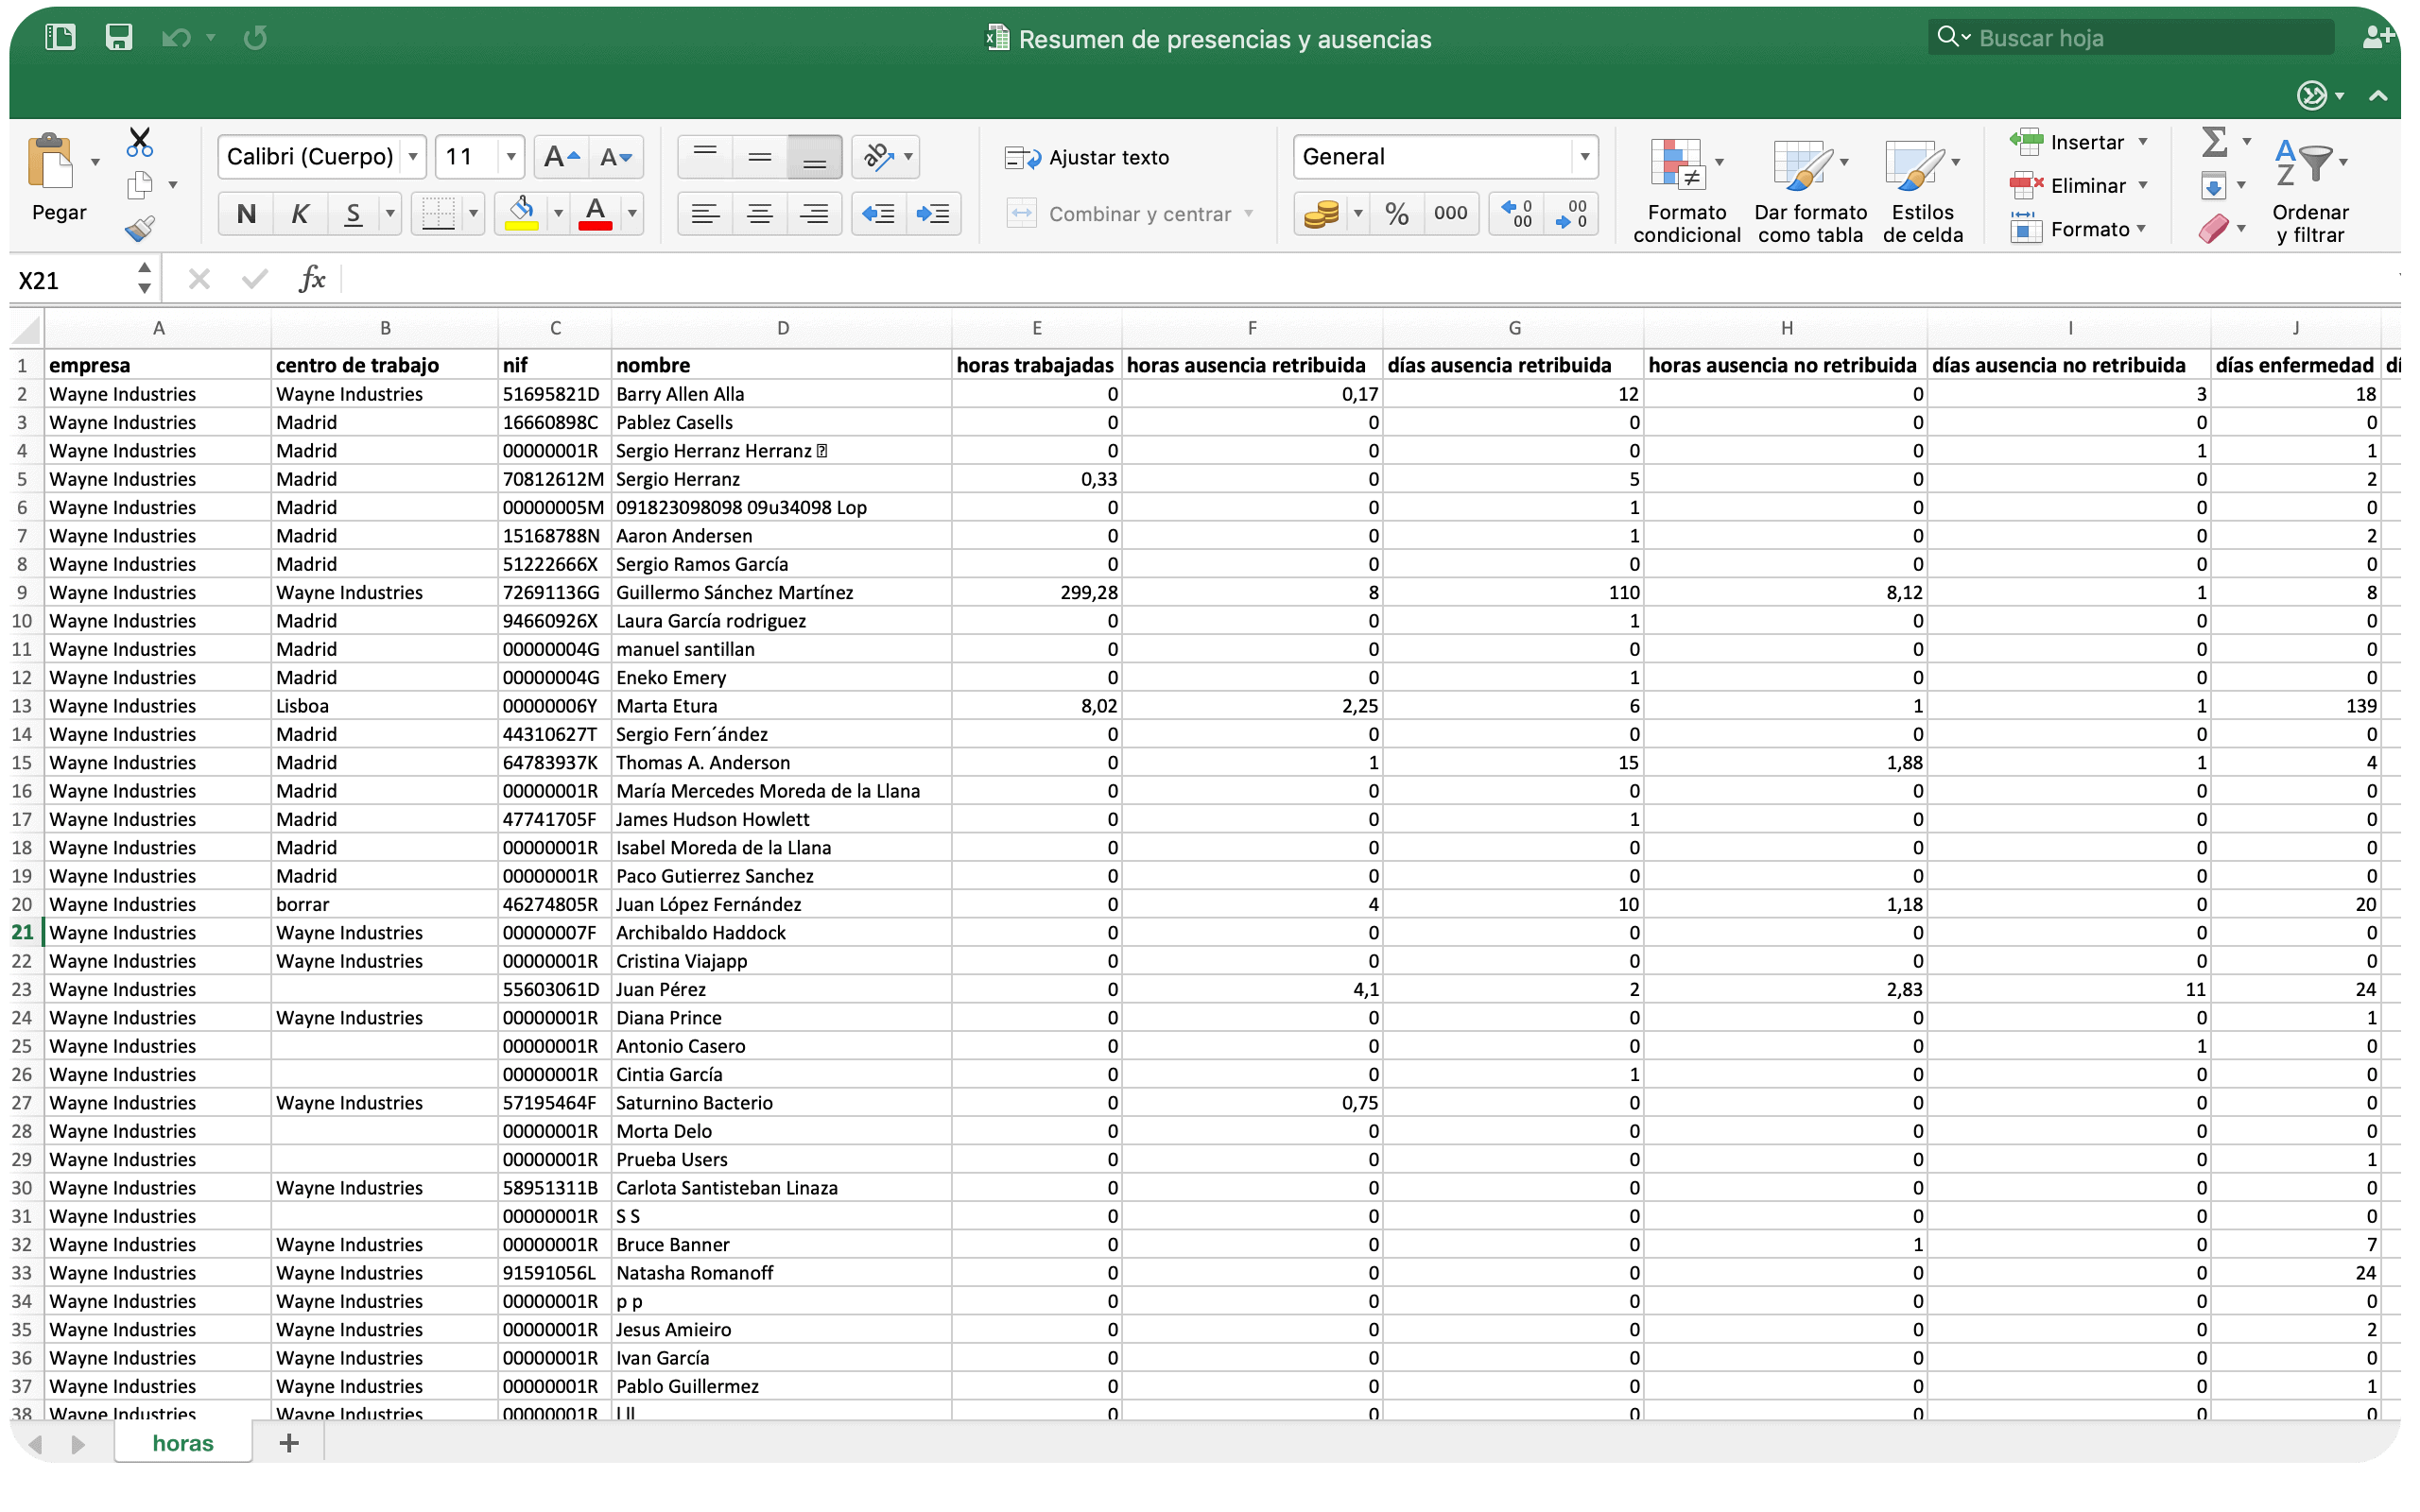The width and height of the screenshot is (2420, 1512).
Task: Undo the last action
Action: click(176, 38)
